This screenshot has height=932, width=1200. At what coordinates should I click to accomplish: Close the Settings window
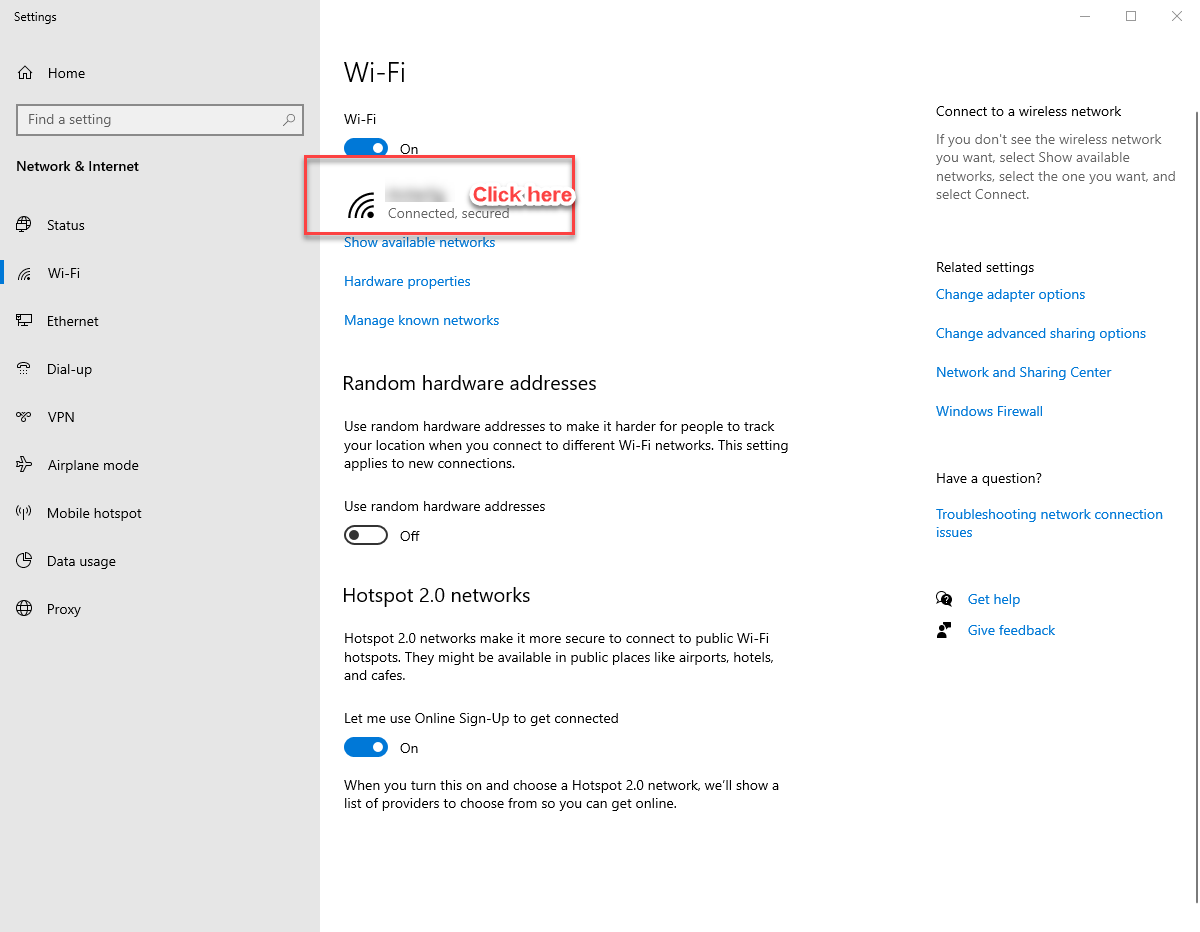[x=1177, y=16]
